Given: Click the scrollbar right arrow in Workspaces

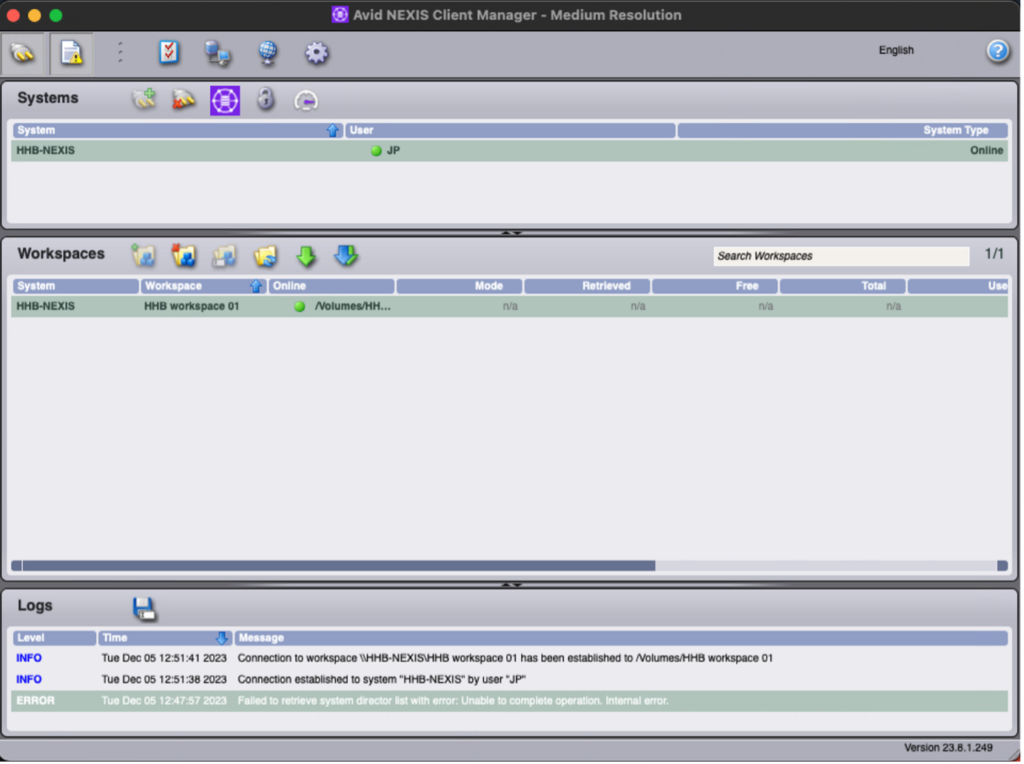Looking at the screenshot, I should click(1002, 565).
